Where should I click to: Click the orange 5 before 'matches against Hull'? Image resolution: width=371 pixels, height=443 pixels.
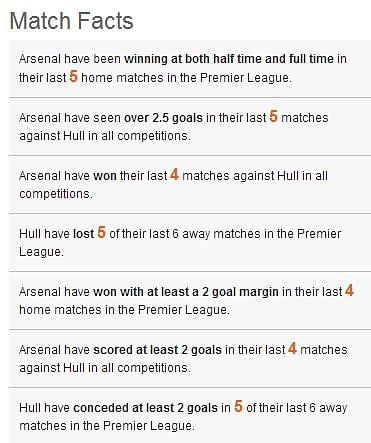tap(273, 116)
